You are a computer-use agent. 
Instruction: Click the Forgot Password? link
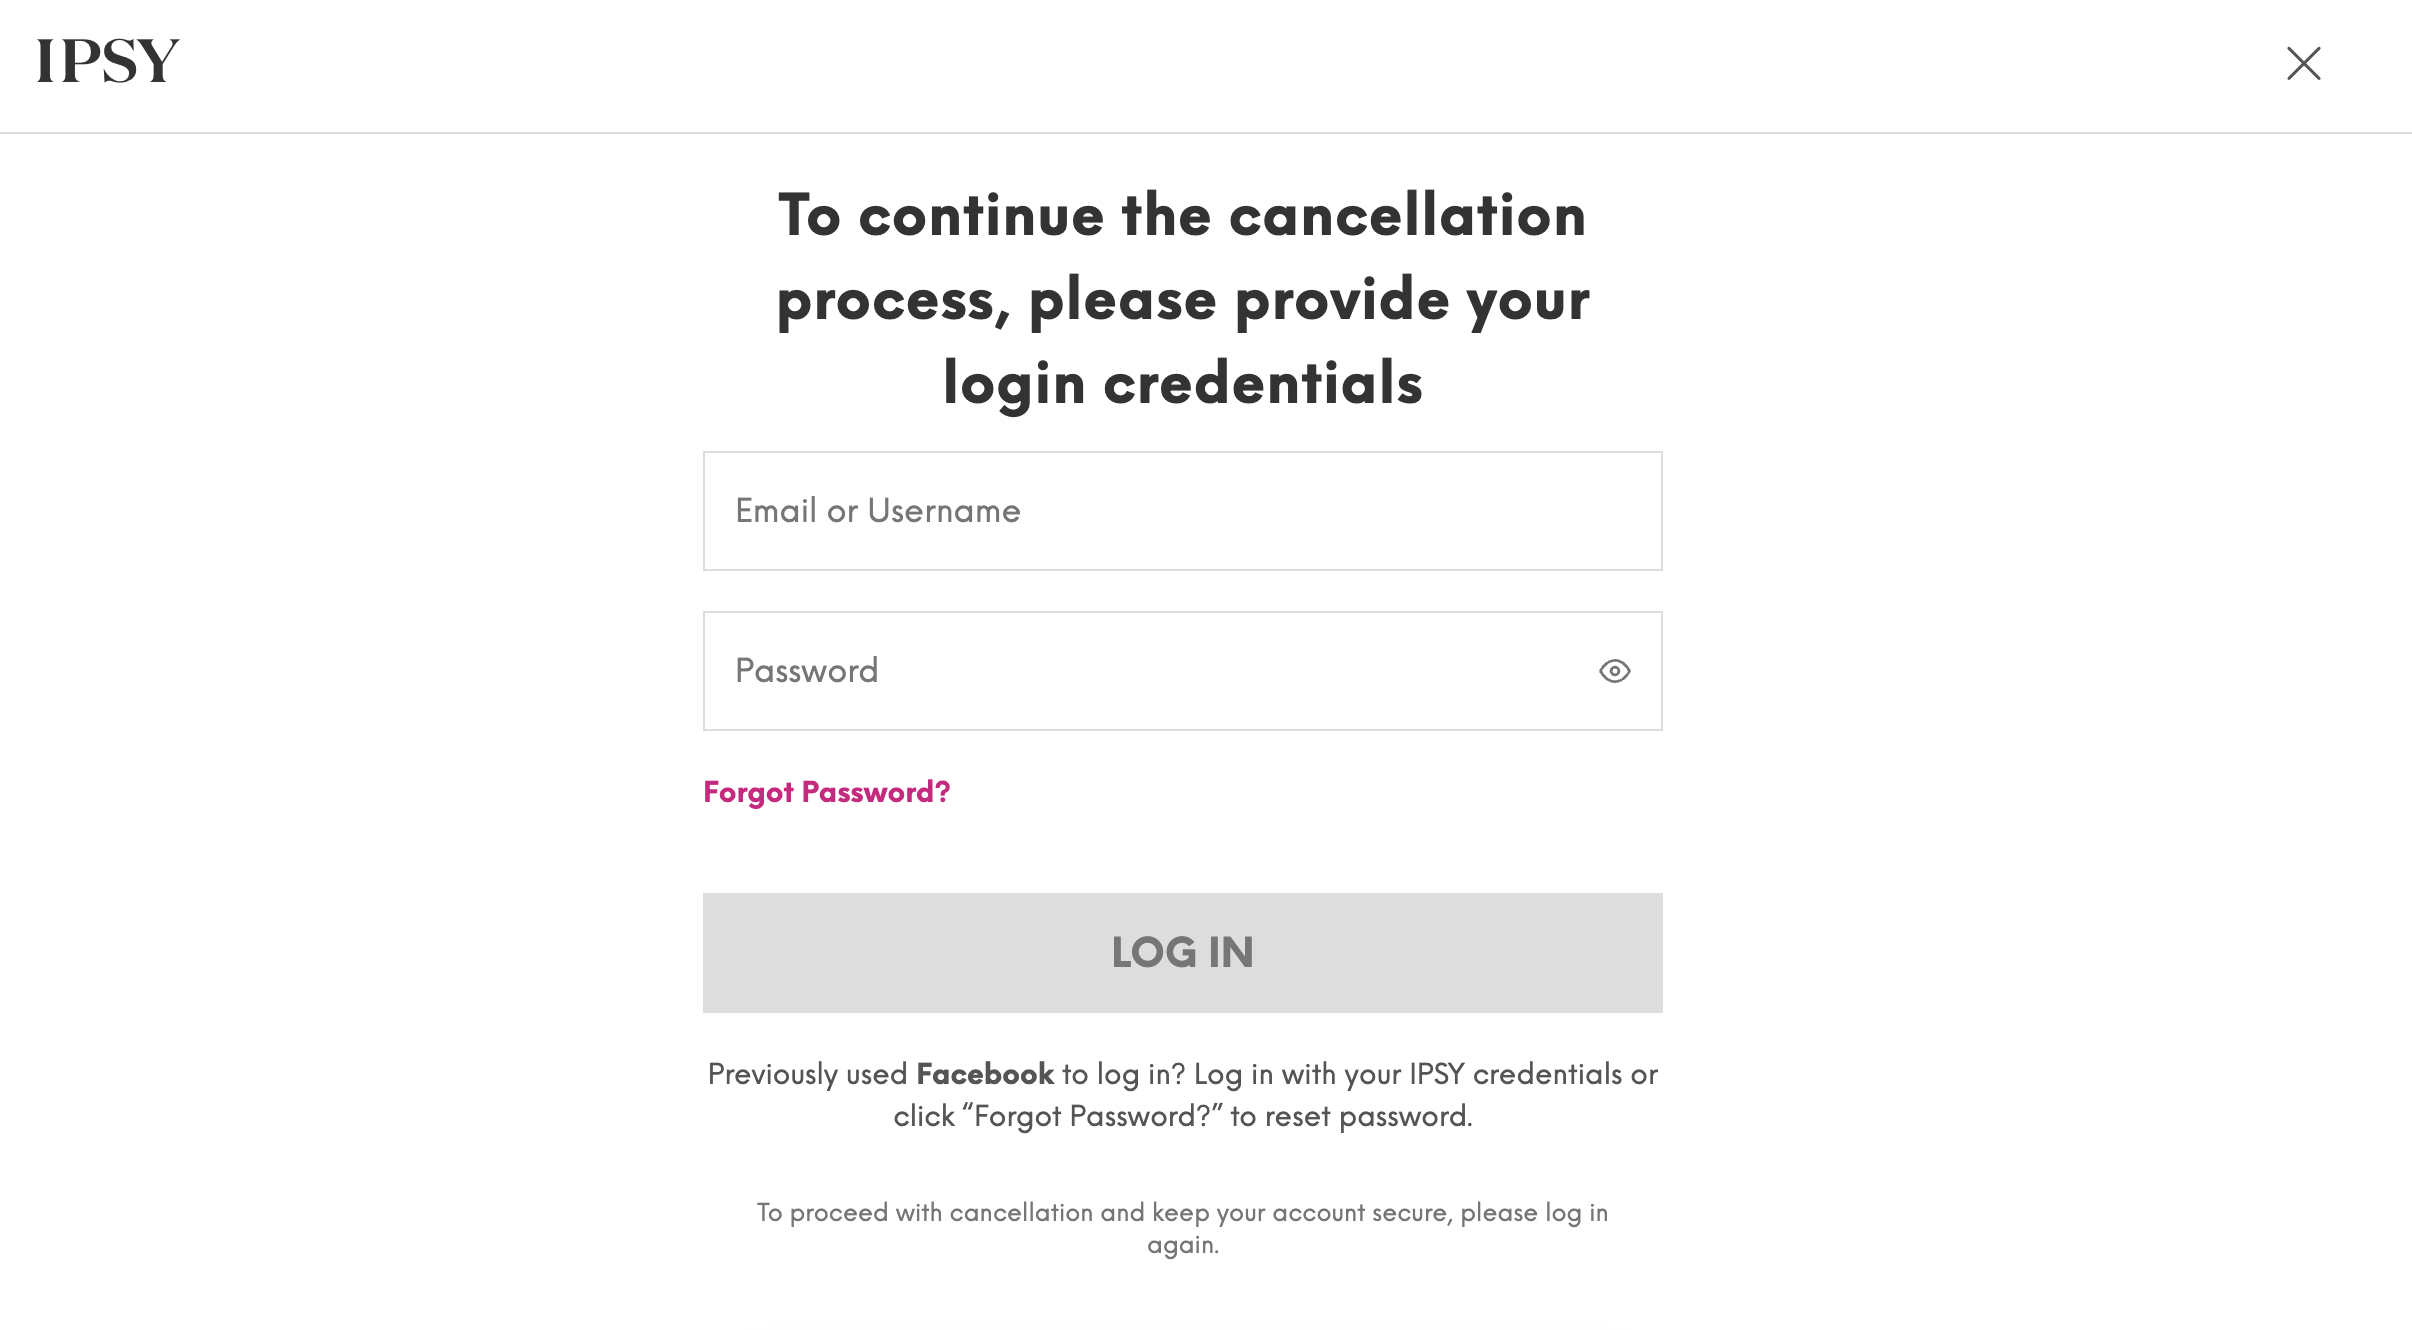[827, 791]
